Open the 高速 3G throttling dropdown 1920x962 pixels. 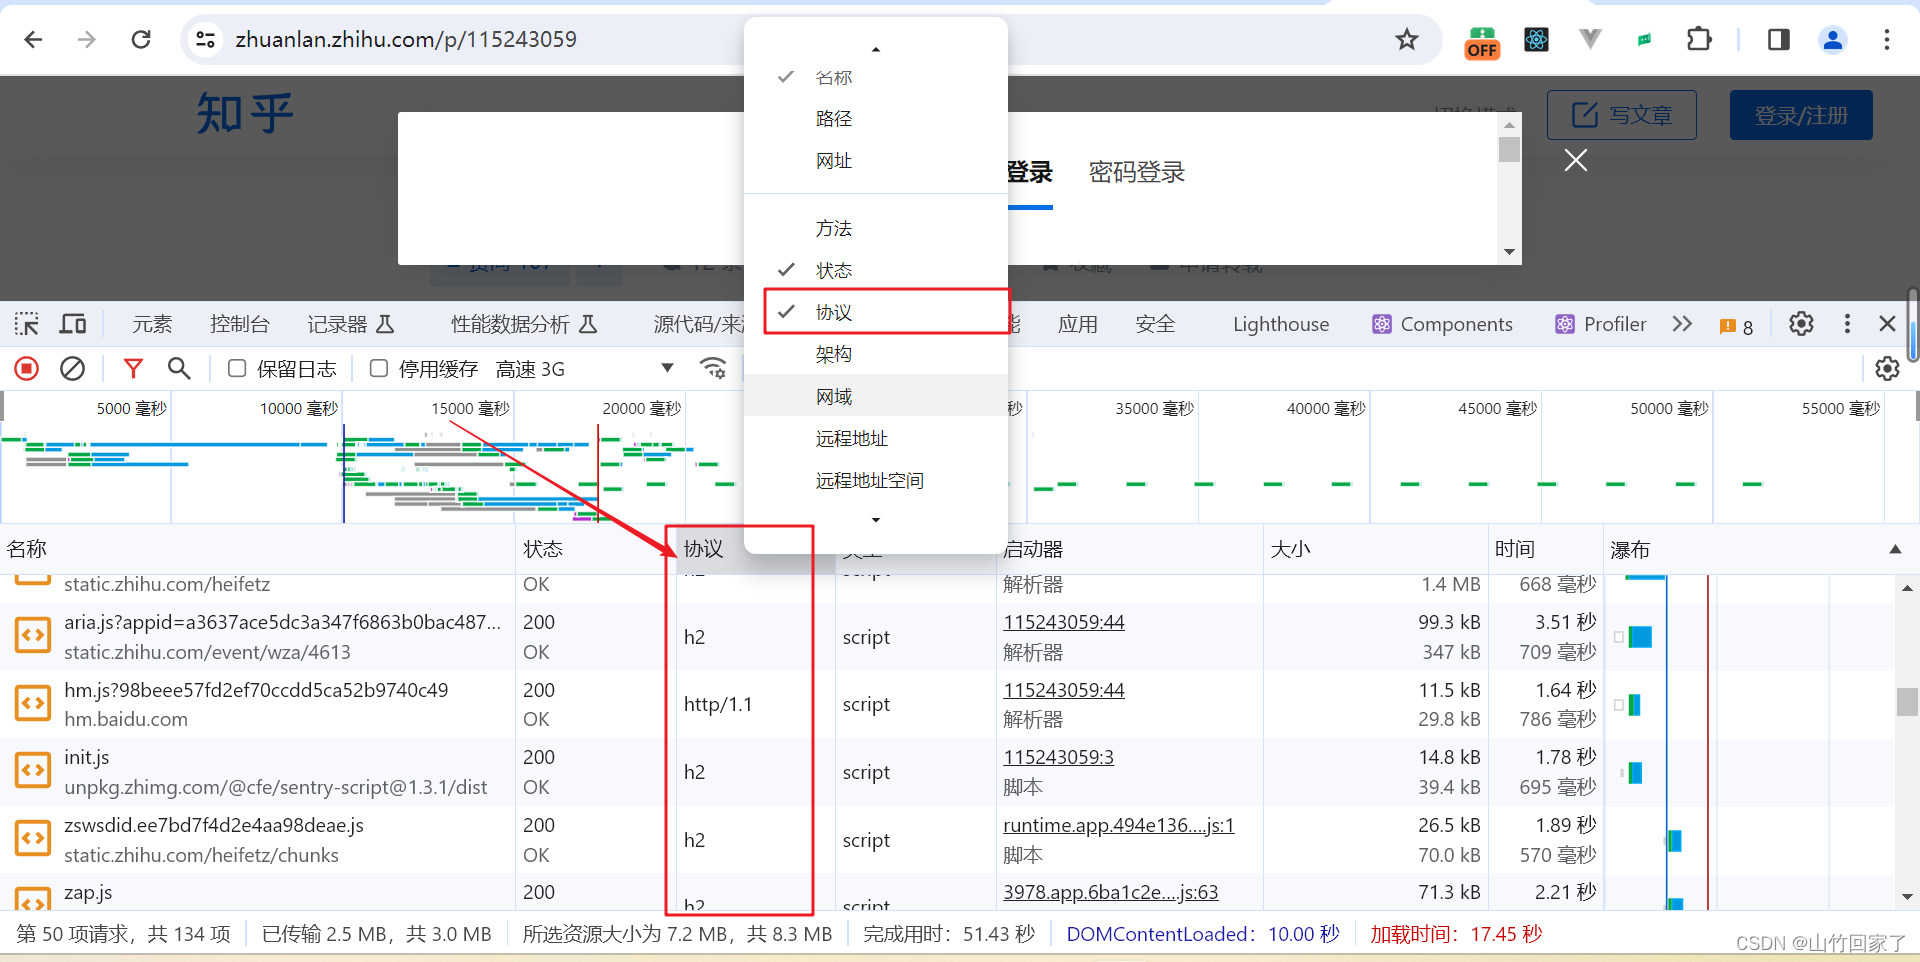(x=585, y=369)
